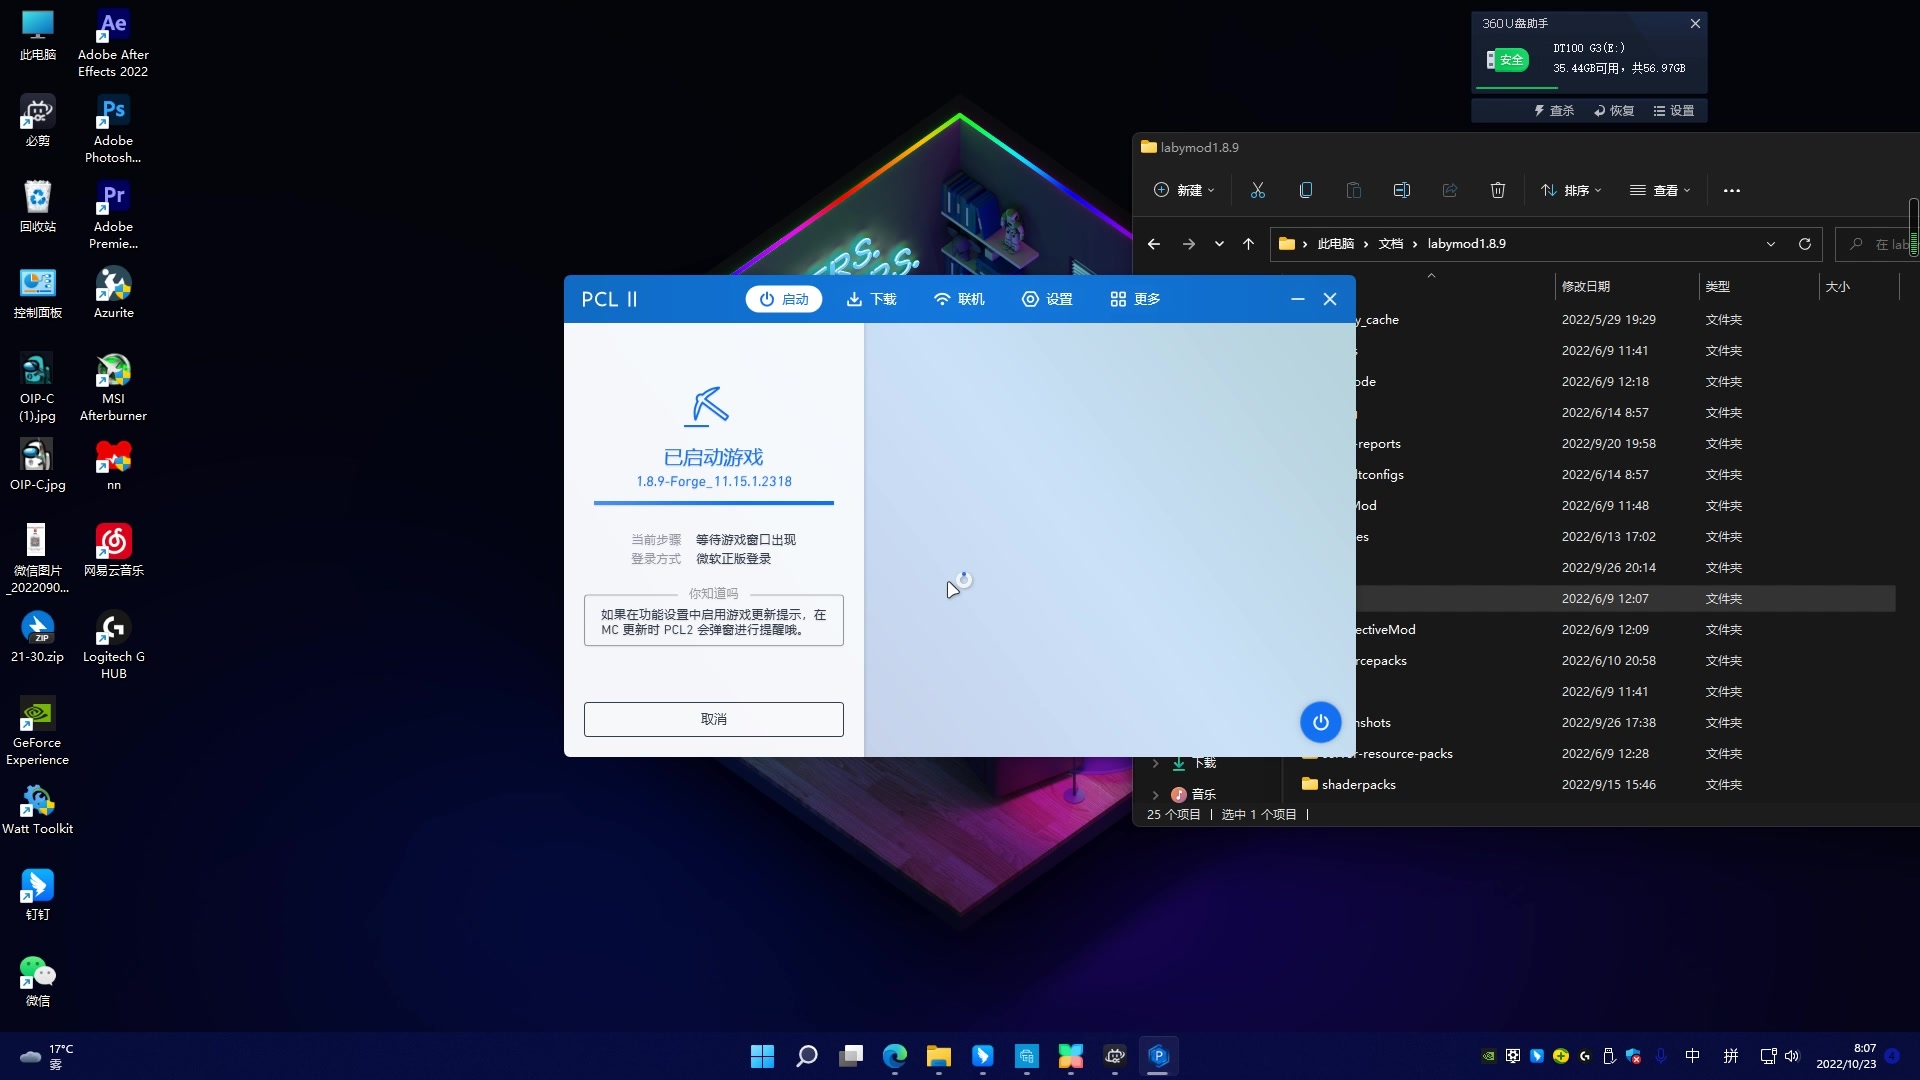Expand the 新建 new item dropdown
1920x1080 pixels.
click(1184, 190)
